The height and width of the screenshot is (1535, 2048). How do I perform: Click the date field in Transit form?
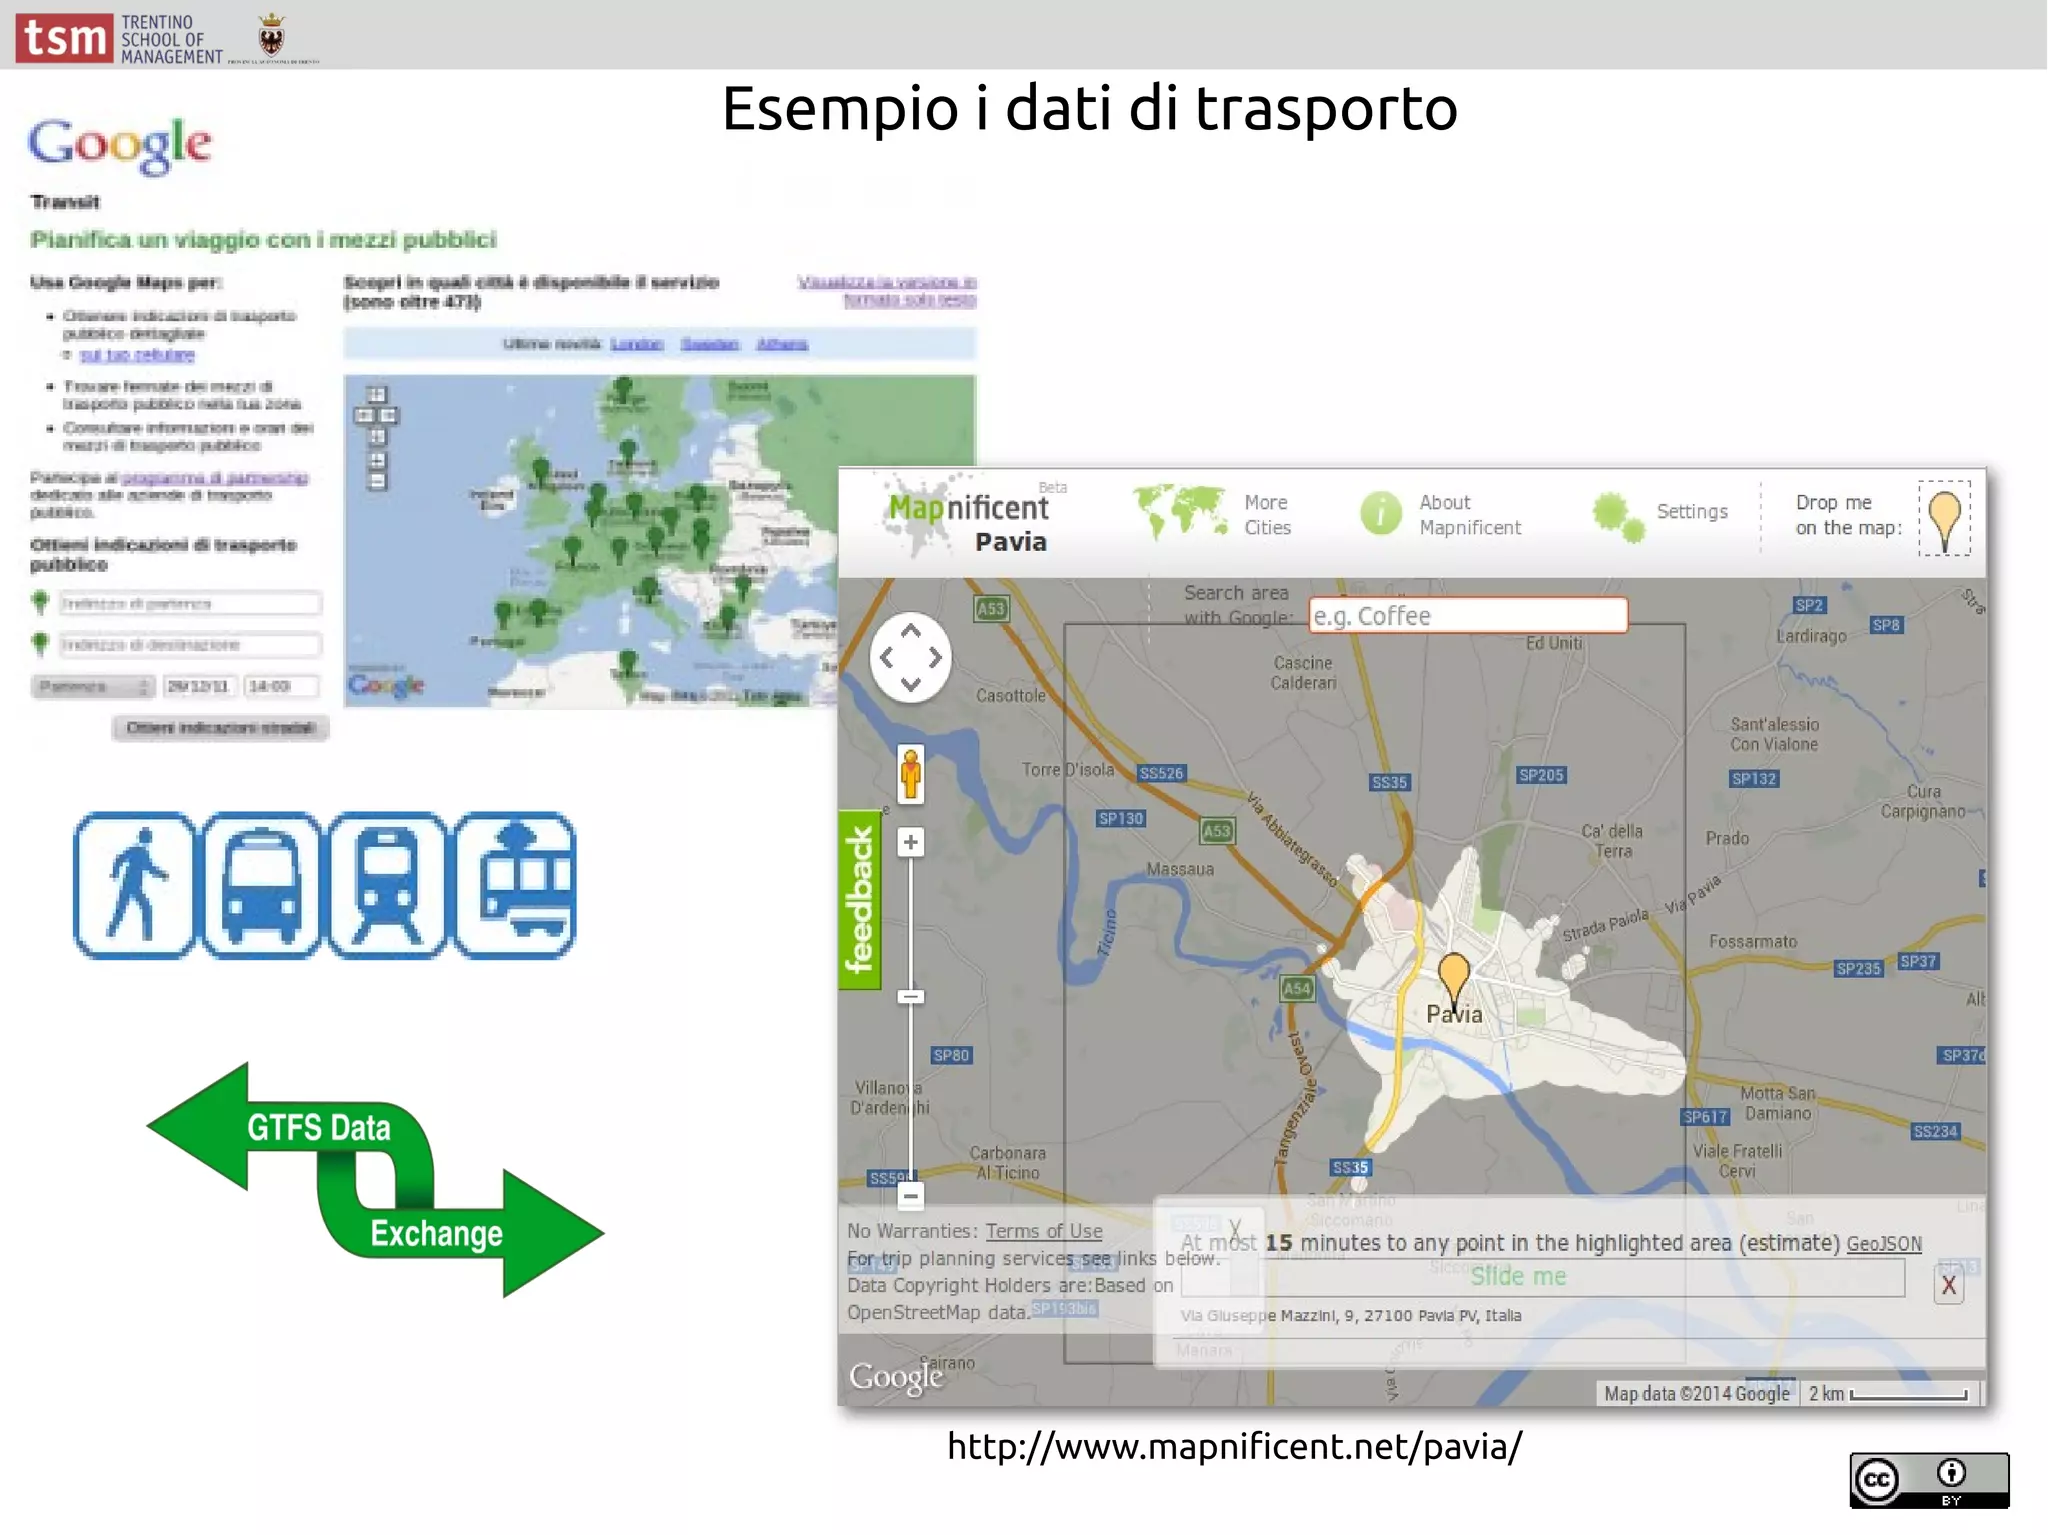click(x=199, y=686)
